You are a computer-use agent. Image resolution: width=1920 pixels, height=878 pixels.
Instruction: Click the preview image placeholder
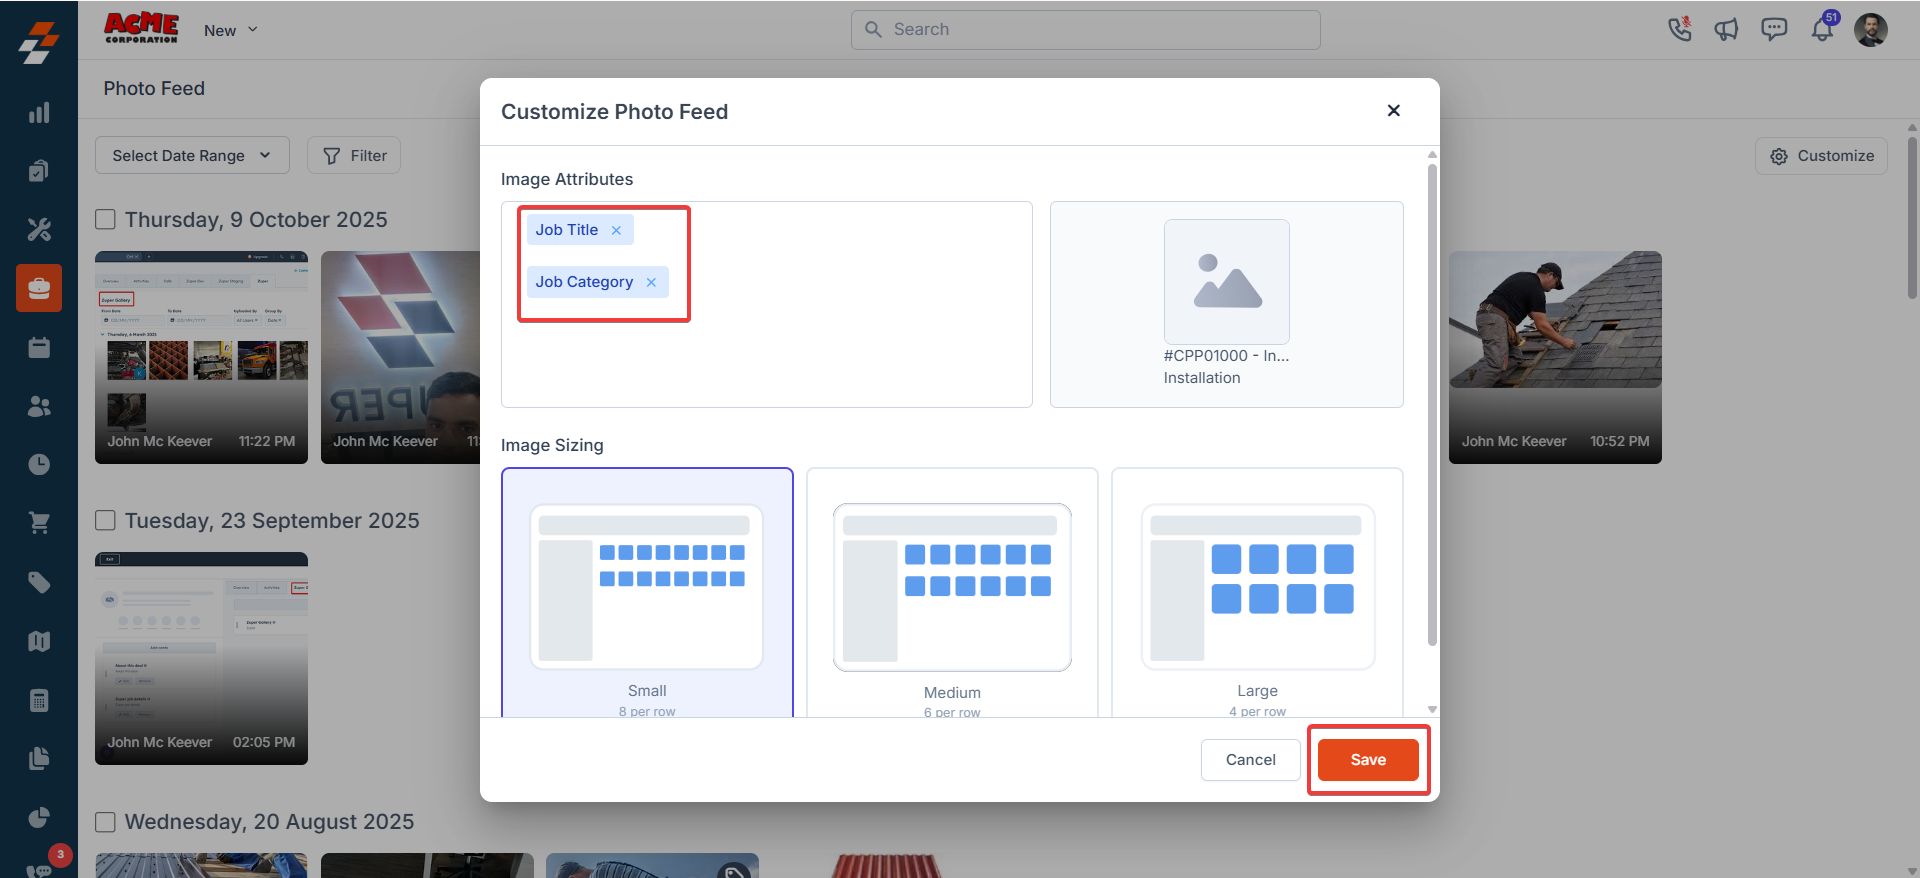click(x=1227, y=282)
